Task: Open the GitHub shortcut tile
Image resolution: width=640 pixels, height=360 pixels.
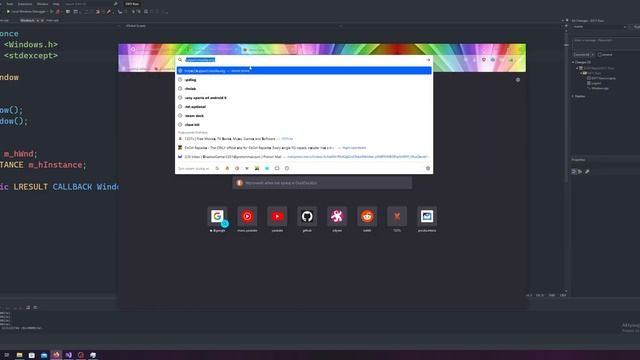Action: point(307,216)
